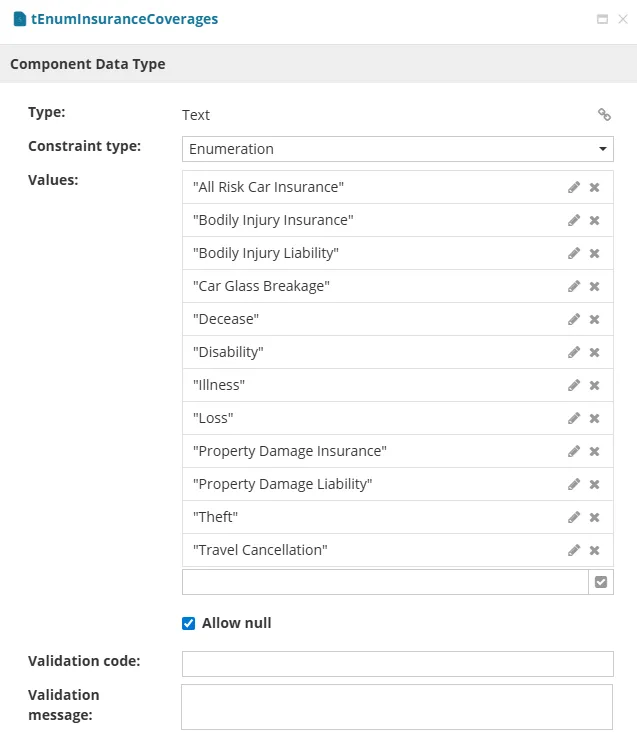Click into the Validation message text area
This screenshot has height=738, width=637.
(397, 706)
